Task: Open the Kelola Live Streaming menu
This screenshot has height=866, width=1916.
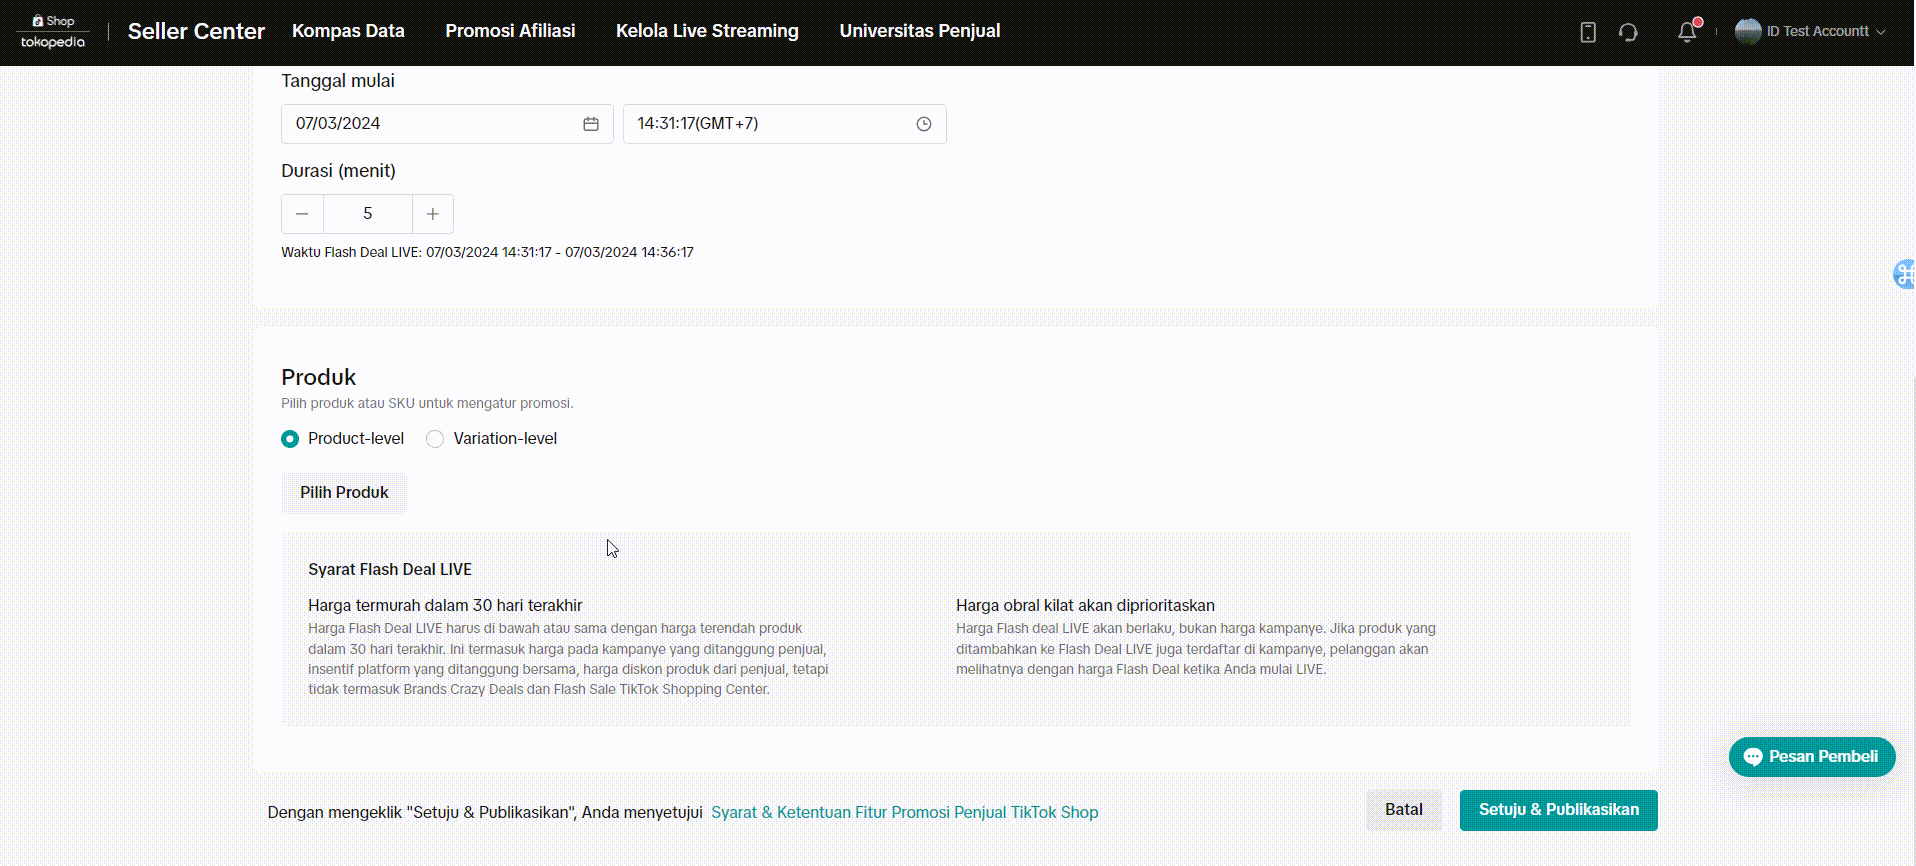Action: coord(707,31)
